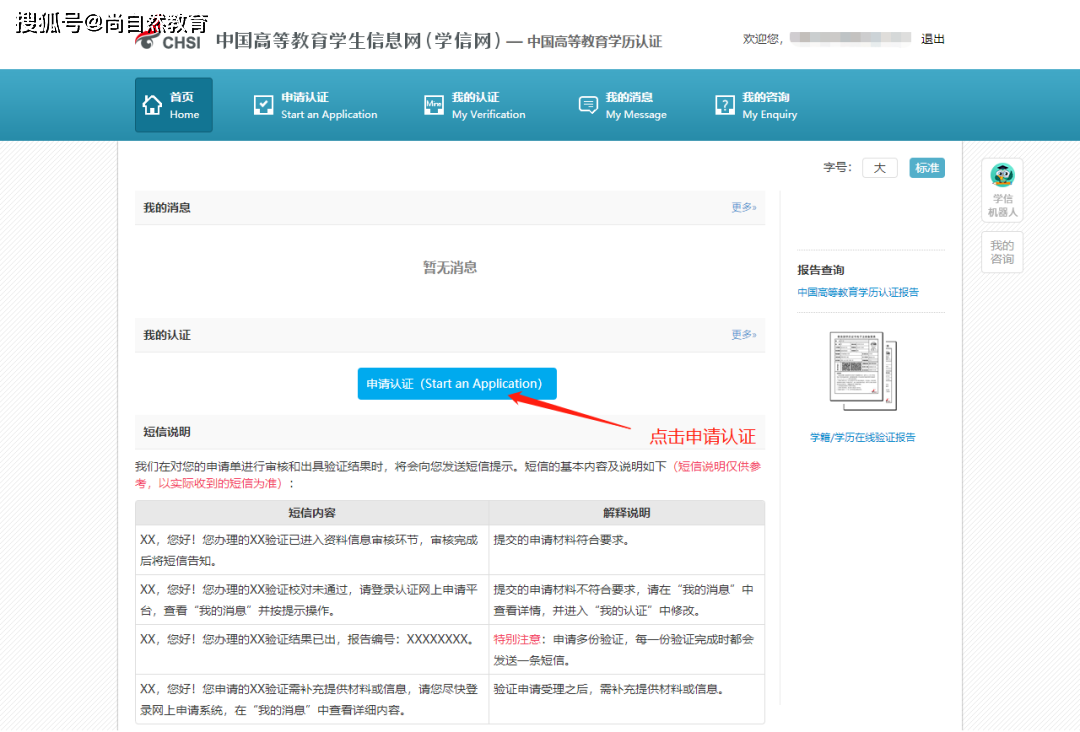
Task: Open the 我的咨询 sidebar panel
Action: 1001,251
